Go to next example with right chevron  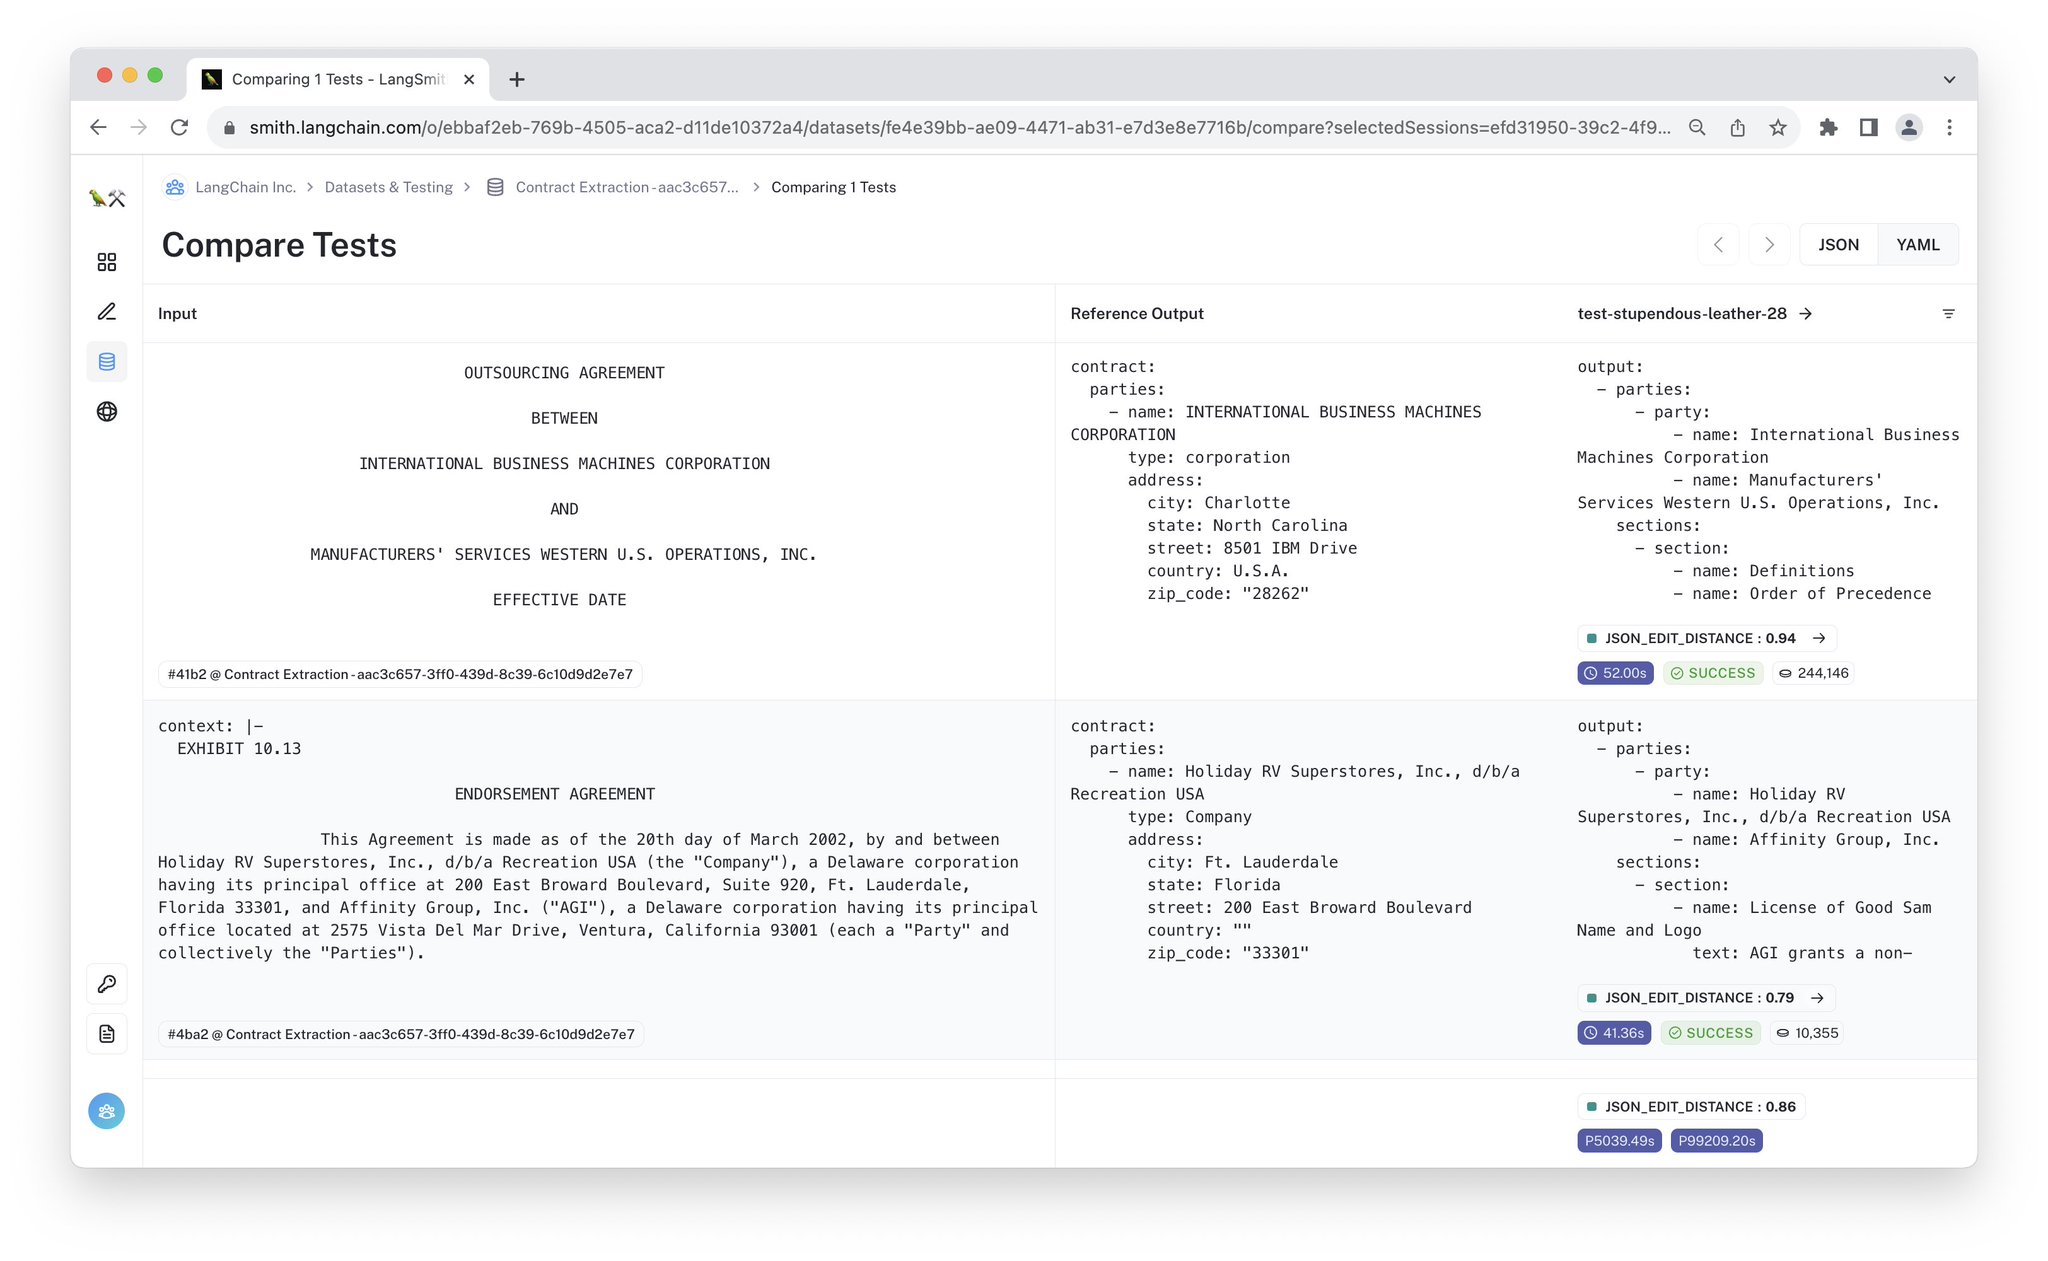[1769, 245]
